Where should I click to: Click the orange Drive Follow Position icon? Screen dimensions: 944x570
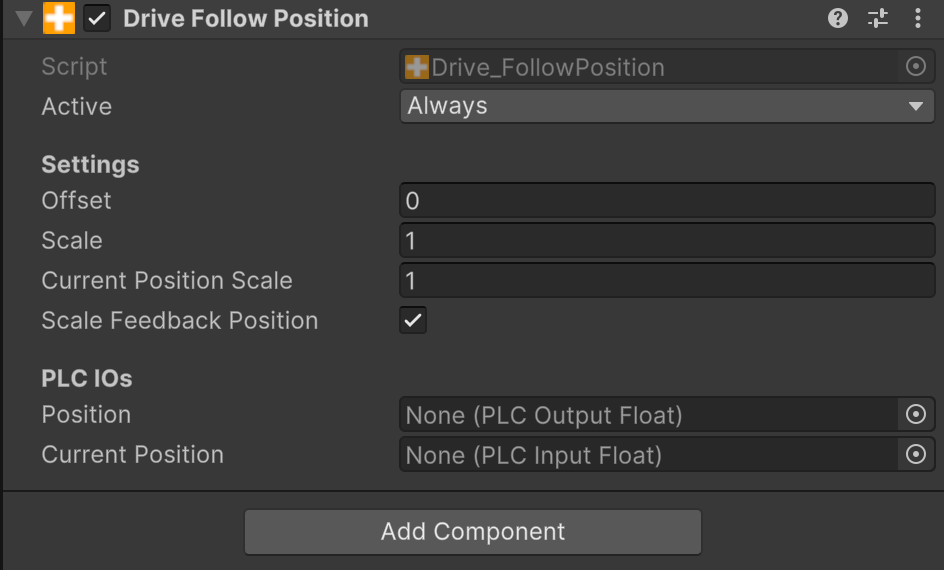coord(59,18)
